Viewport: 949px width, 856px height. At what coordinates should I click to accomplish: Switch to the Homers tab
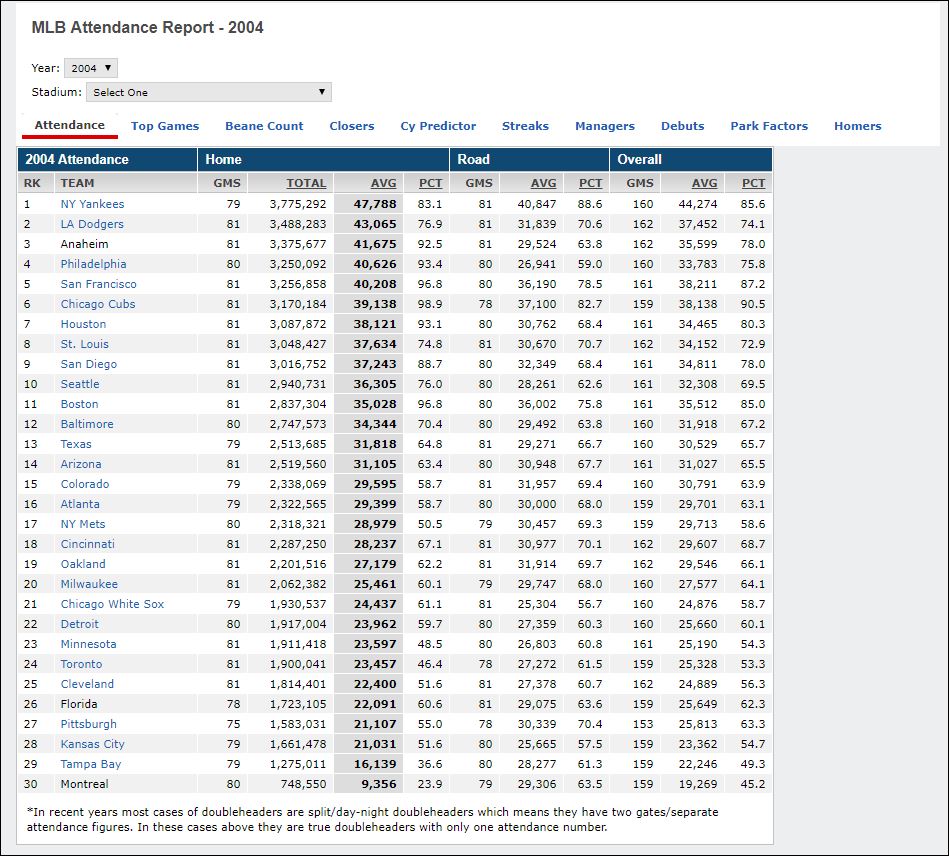point(857,126)
